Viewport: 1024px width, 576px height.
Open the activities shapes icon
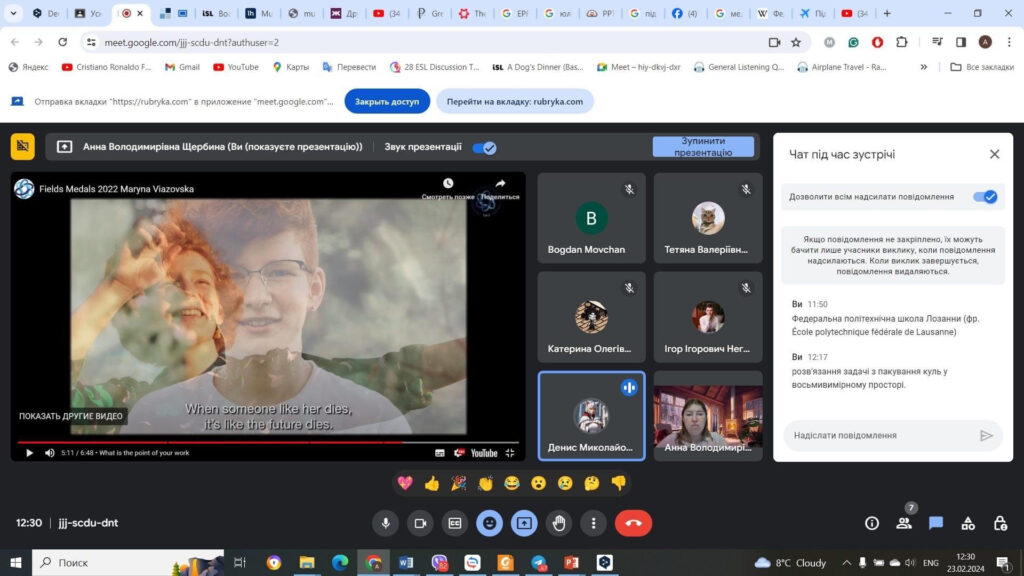tap(968, 523)
